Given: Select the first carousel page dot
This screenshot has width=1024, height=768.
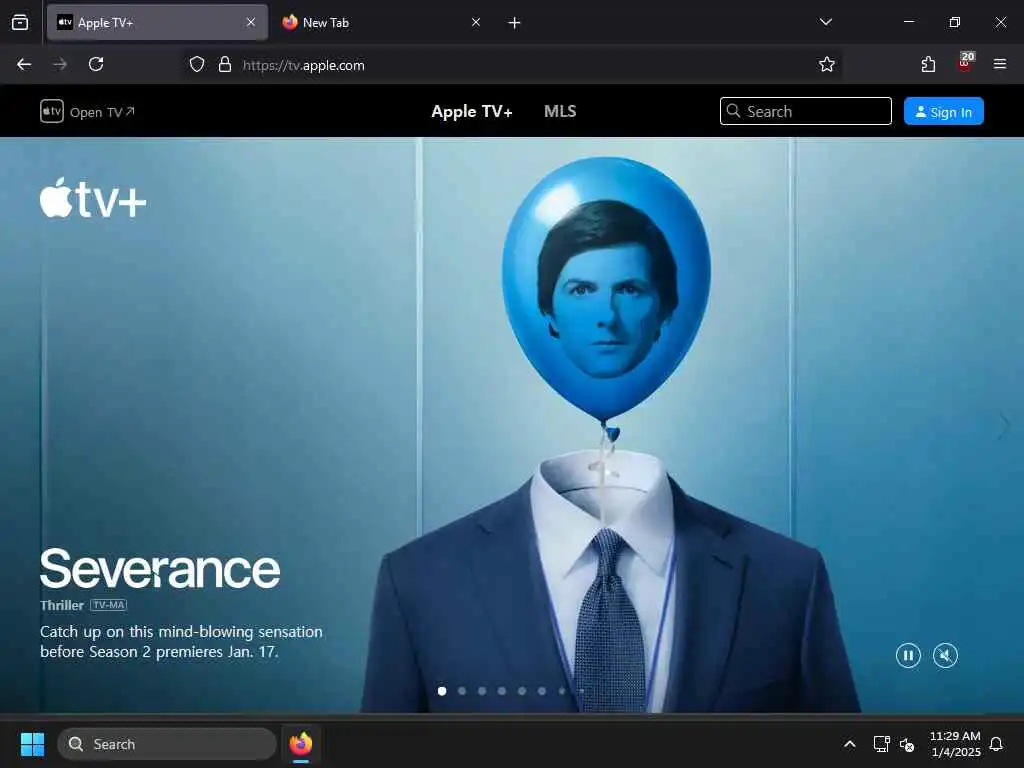Looking at the screenshot, I should (442, 691).
